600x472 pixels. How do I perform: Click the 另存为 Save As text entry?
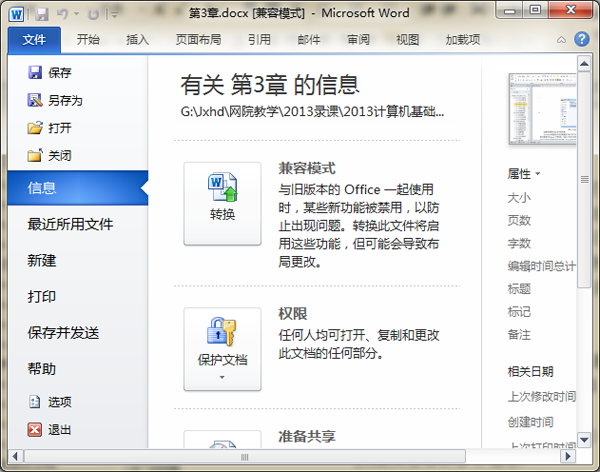[x=65, y=101]
